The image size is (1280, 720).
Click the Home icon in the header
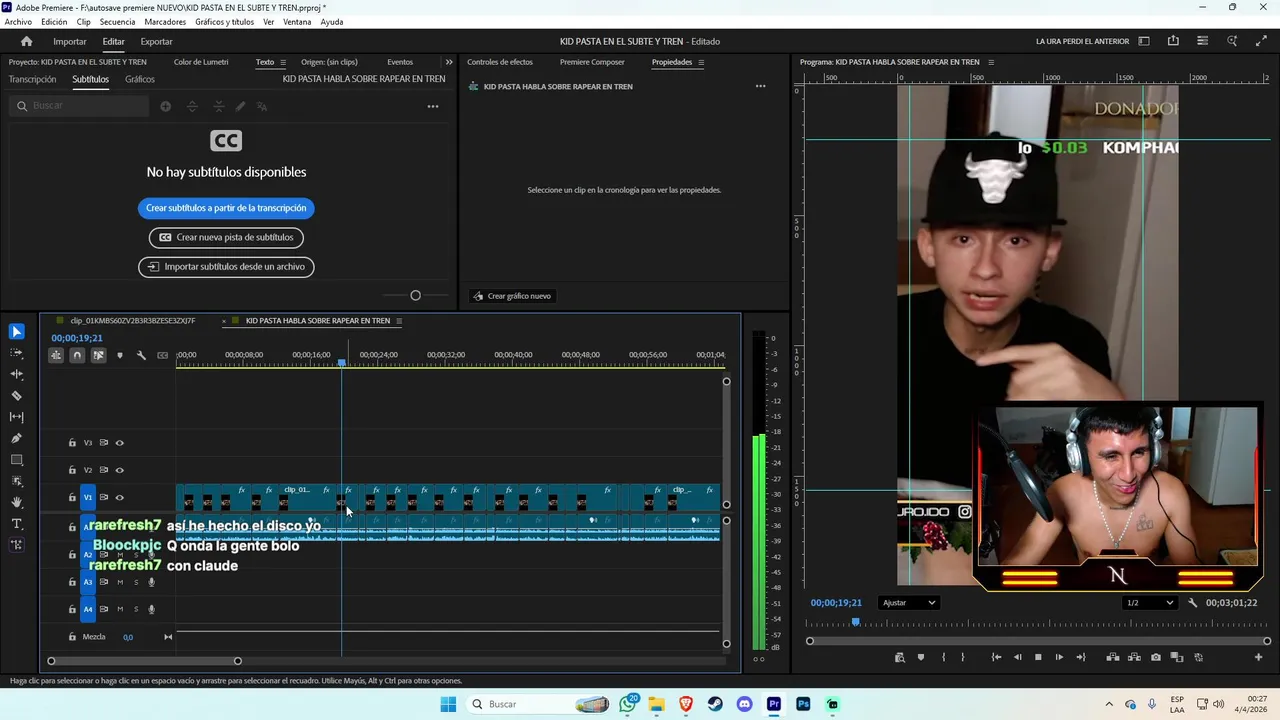(27, 41)
